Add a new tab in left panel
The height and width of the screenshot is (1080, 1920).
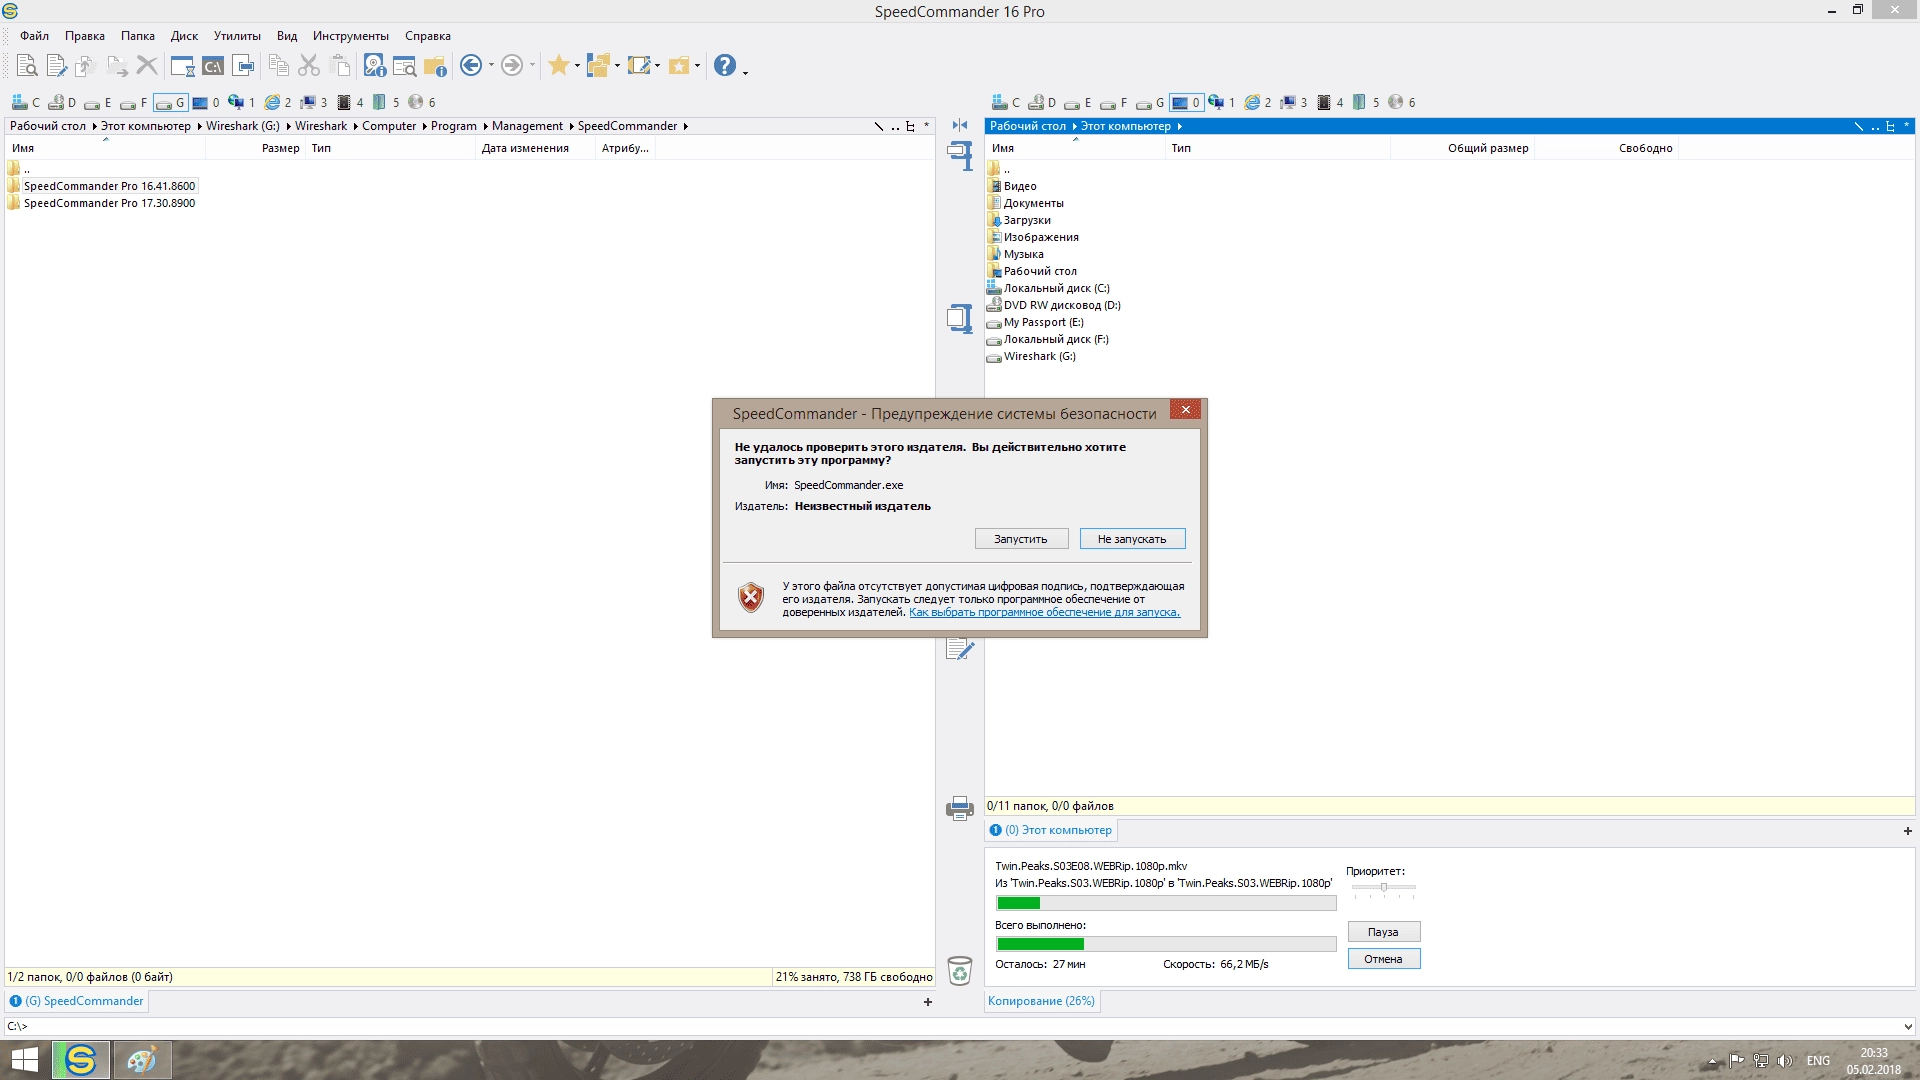(x=928, y=1002)
